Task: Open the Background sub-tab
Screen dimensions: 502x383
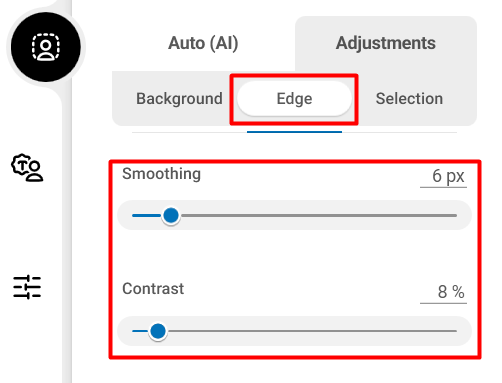Action: (179, 99)
